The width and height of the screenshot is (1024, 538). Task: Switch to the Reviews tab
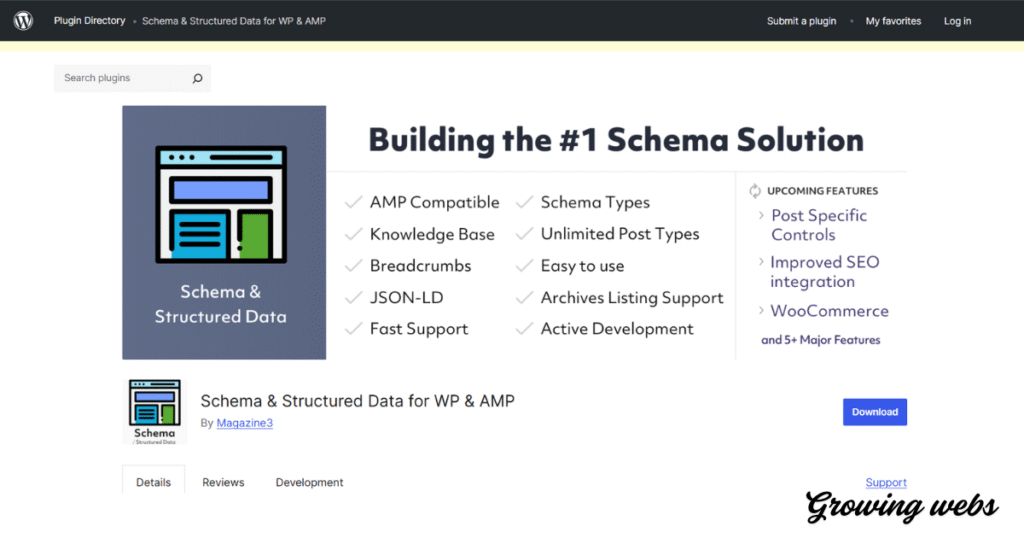coord(223,482)
